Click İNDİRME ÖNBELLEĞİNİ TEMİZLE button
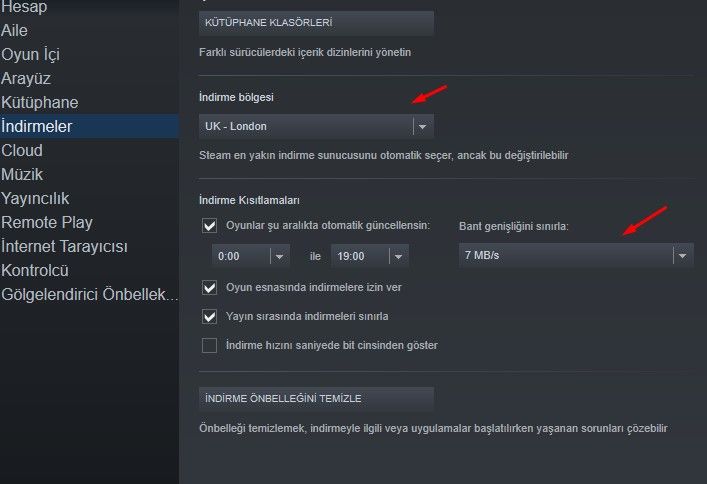Screen dimensions: 707x484 (x=316, y=399)
